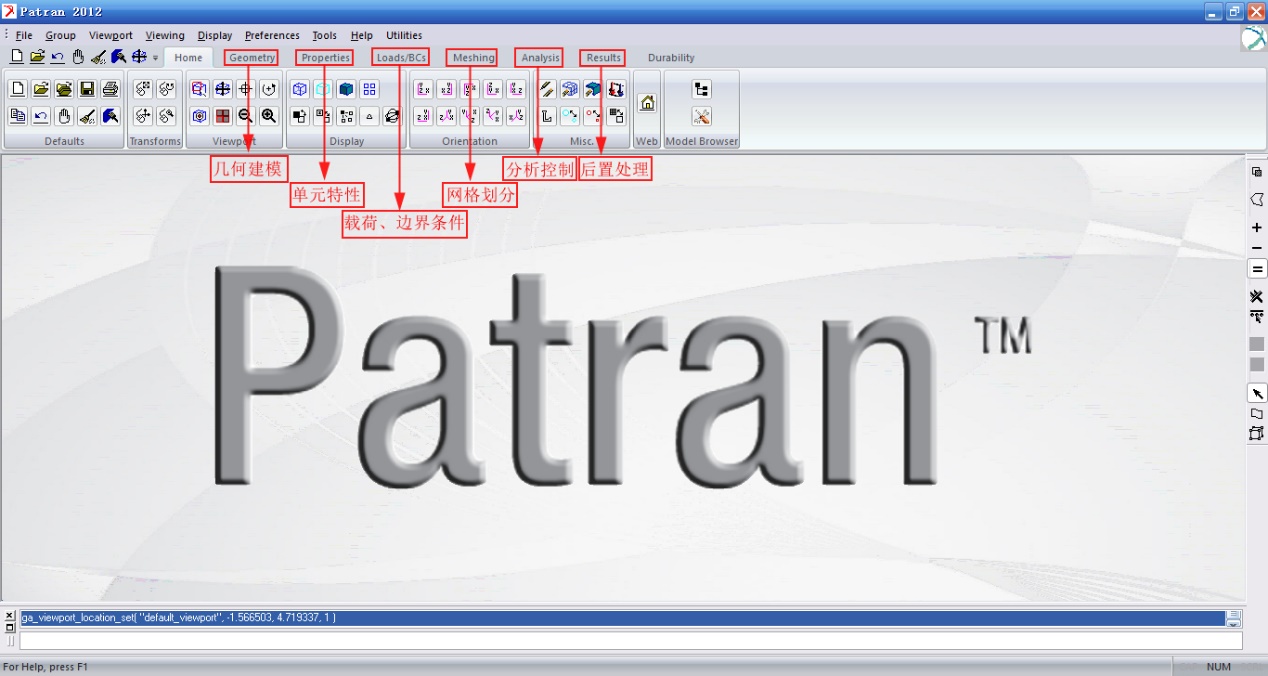Screen dimensions: 1268x676
Task: Switch to the Home tab
Action: (x=188, y=58)
